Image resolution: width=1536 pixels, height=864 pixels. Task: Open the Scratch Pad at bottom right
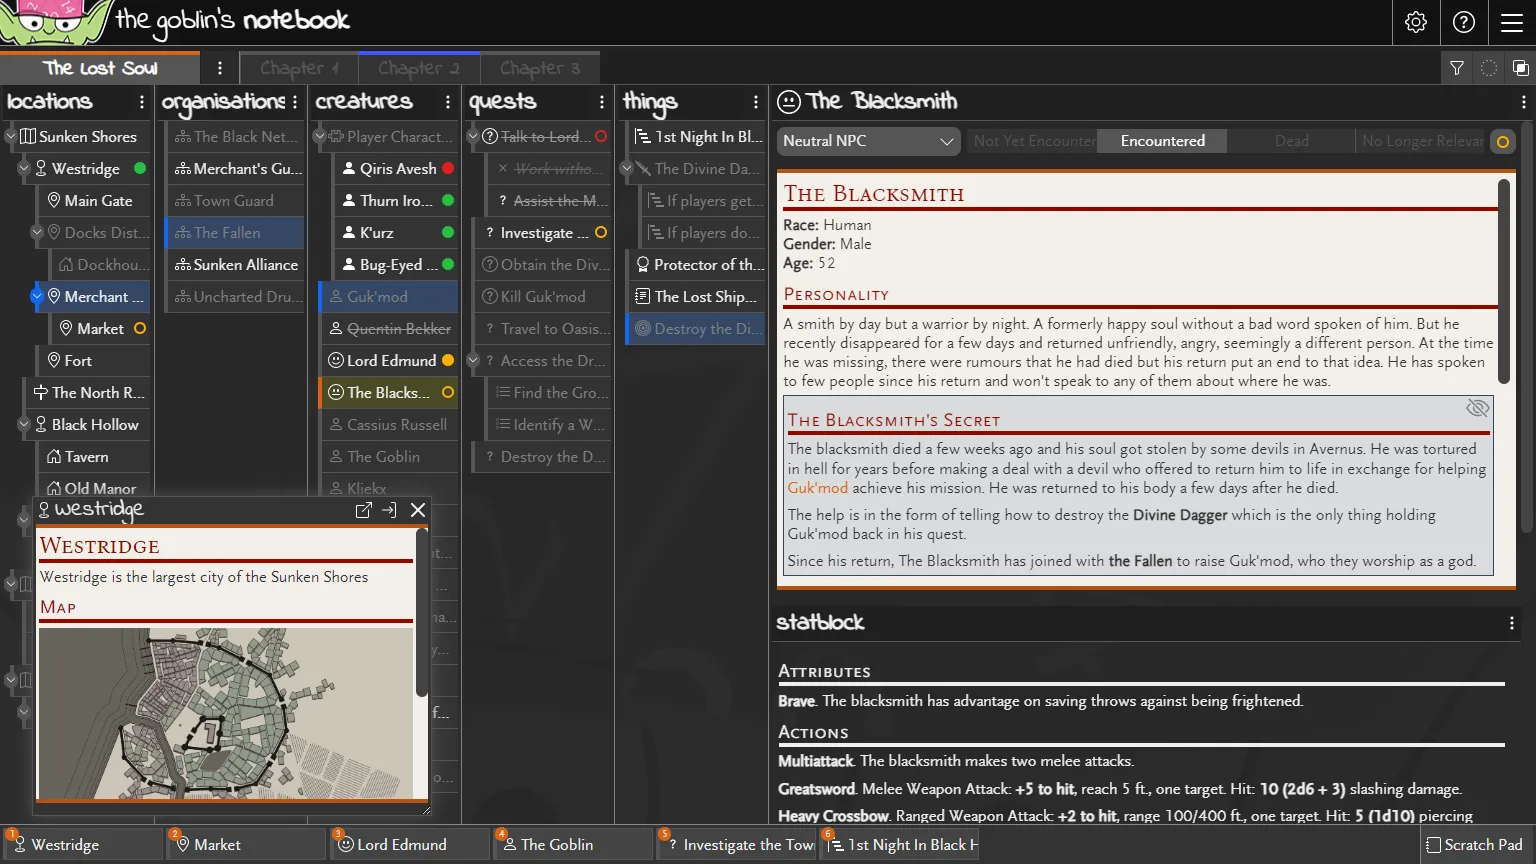(x=1474, y=844)
